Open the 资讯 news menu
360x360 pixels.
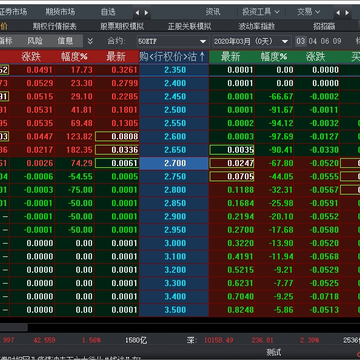(x=213, y=12)
